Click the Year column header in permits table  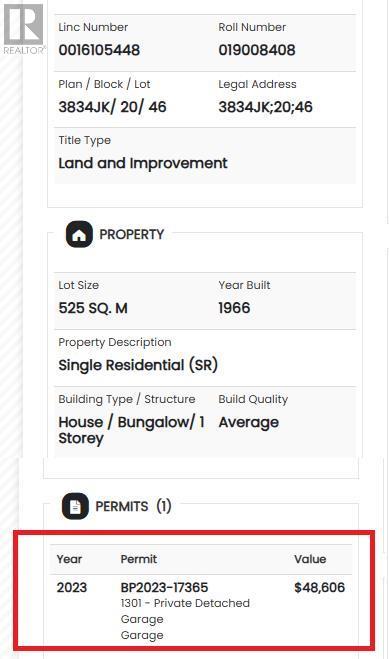[x=69, y=559]
